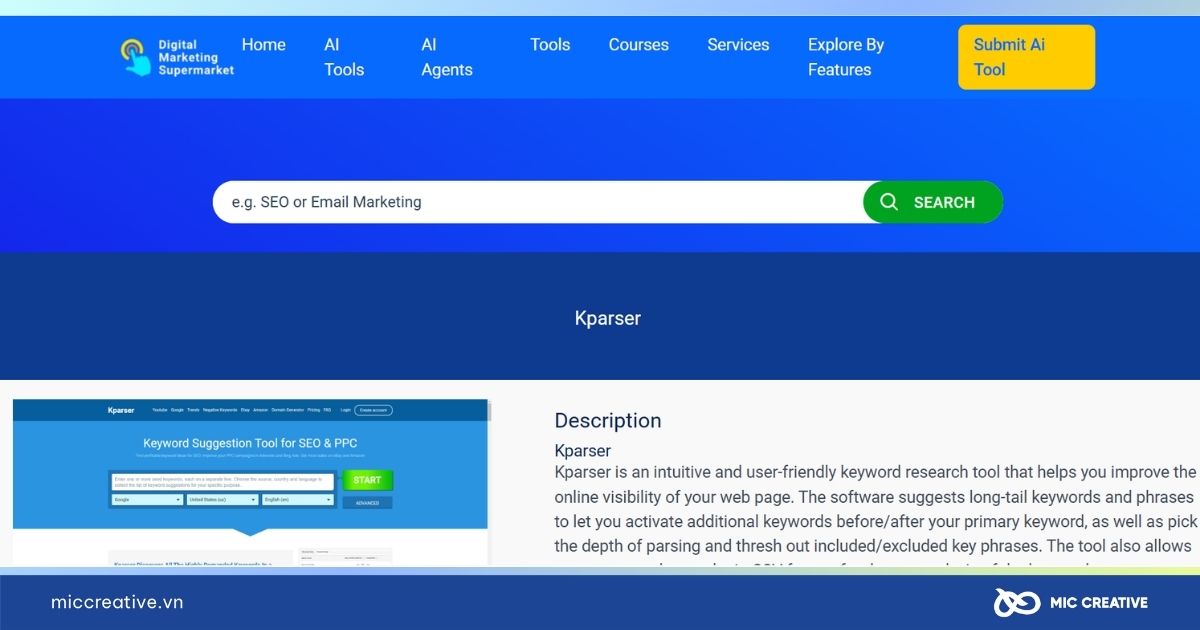This screenshot has height=630, width=1200.
Task: Click the START button in Kparser preview
Action: 366,480
